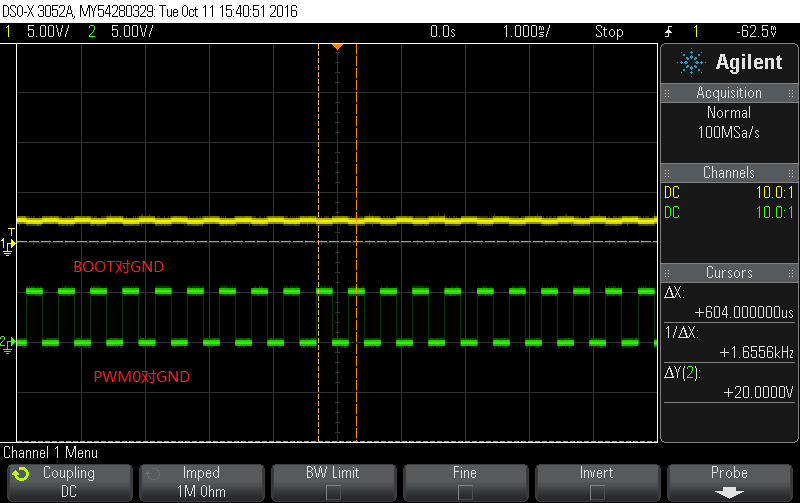Click the Channels panel left grip dots
This screenshot has height=503, width=800.
point(667,173)
